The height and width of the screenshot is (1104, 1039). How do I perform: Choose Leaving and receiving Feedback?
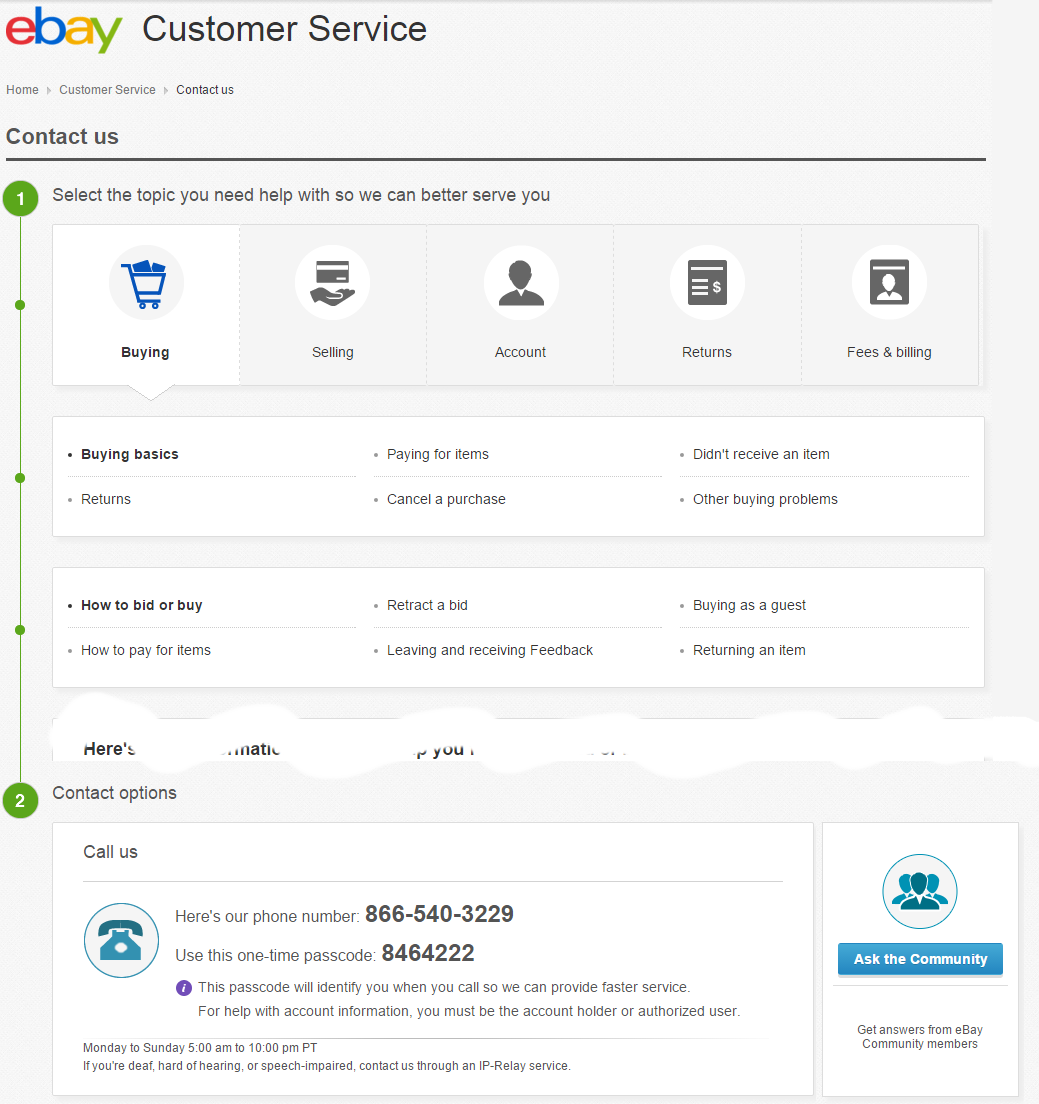[x=490, y=650]
